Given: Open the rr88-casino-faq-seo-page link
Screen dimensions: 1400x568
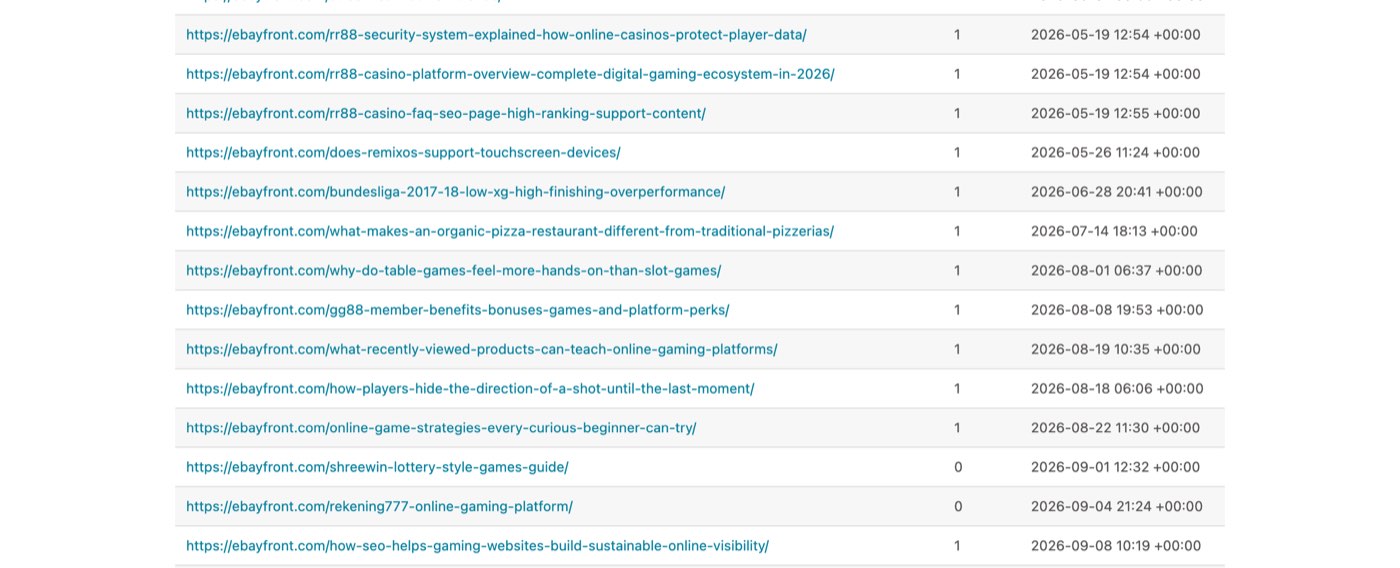Looking at the screenshot, I should [446, 113].
